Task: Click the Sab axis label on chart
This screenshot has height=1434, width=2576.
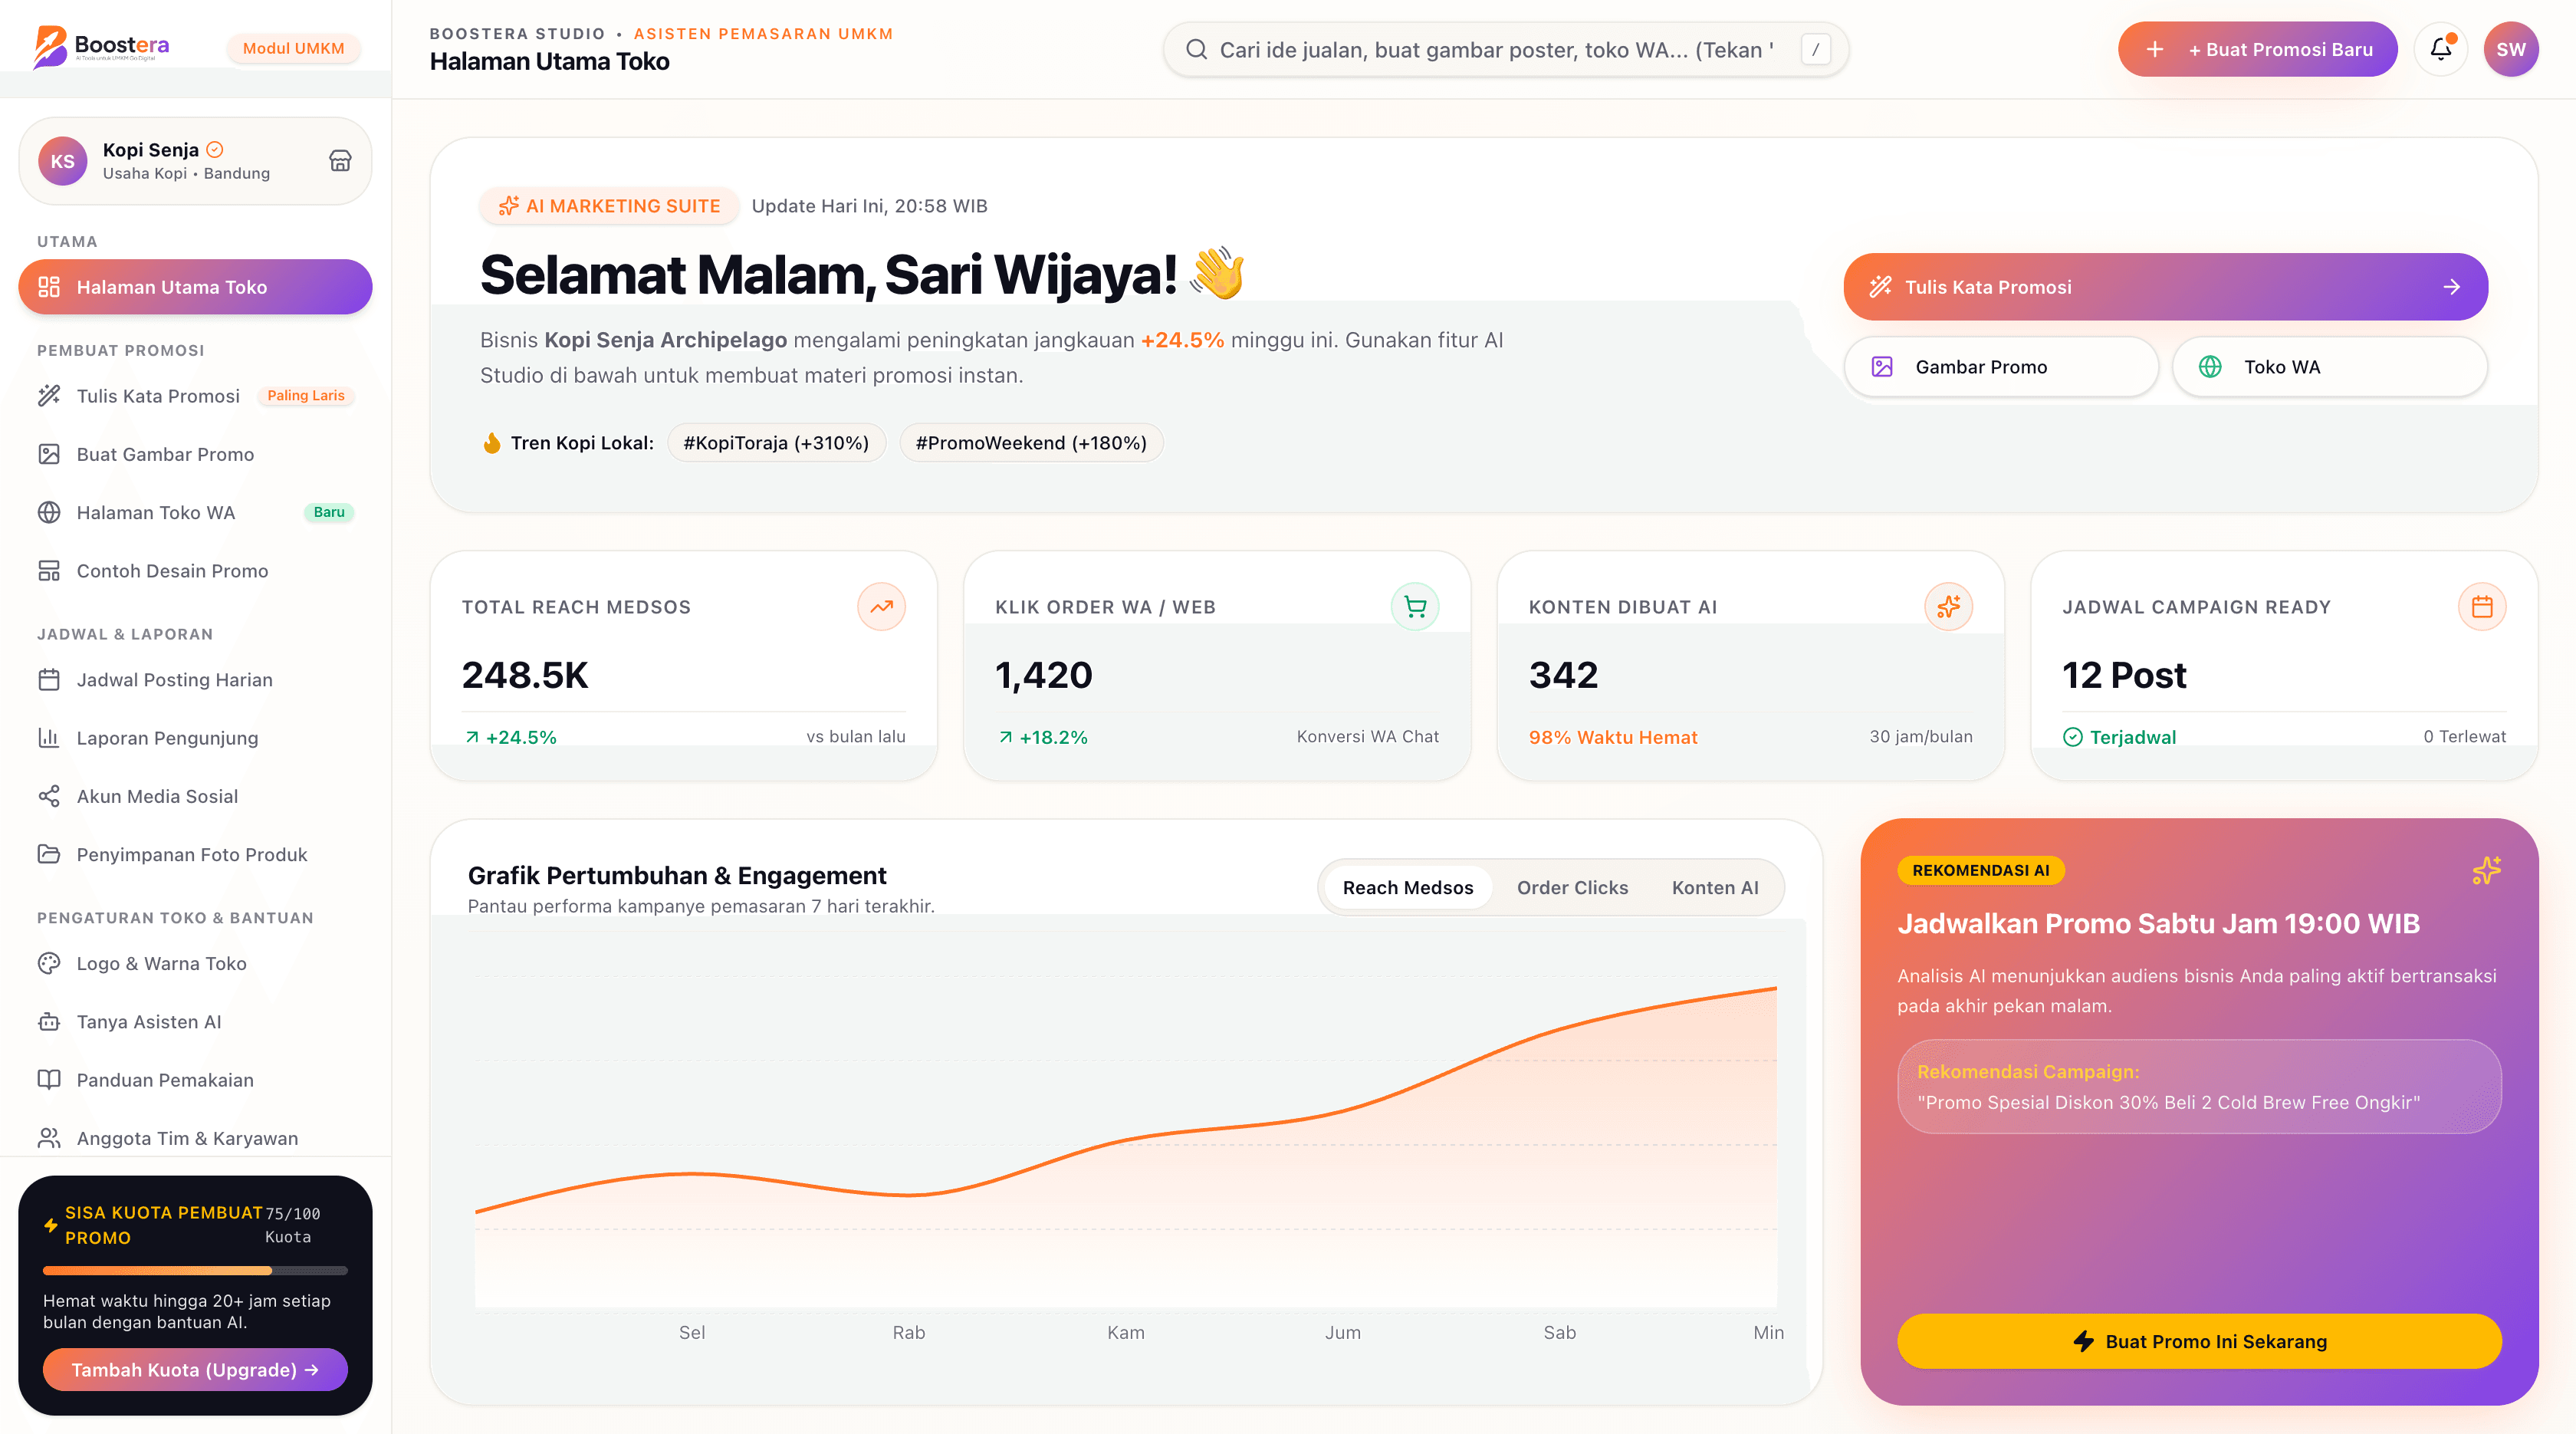Action: click(x=1559, y=1333)
